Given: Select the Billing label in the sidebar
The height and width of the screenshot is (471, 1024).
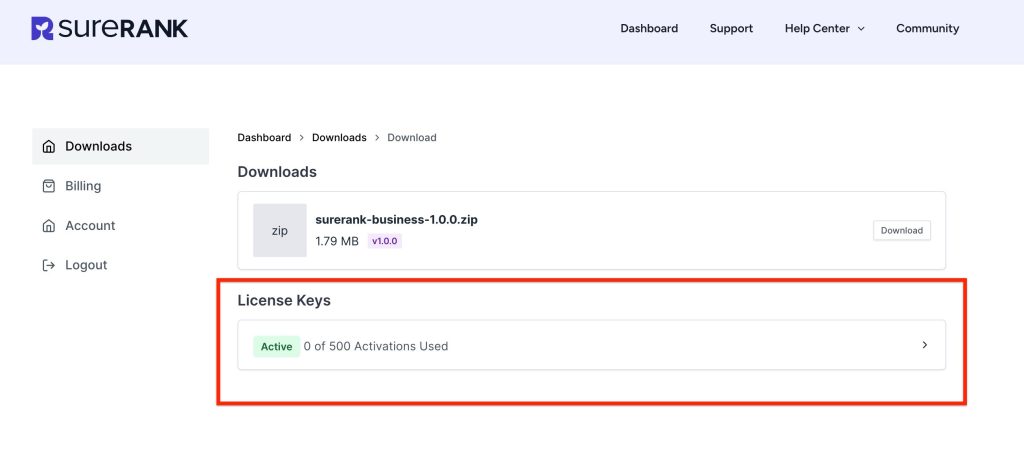Looking at the screenshot, I should (x=83, y=186).
